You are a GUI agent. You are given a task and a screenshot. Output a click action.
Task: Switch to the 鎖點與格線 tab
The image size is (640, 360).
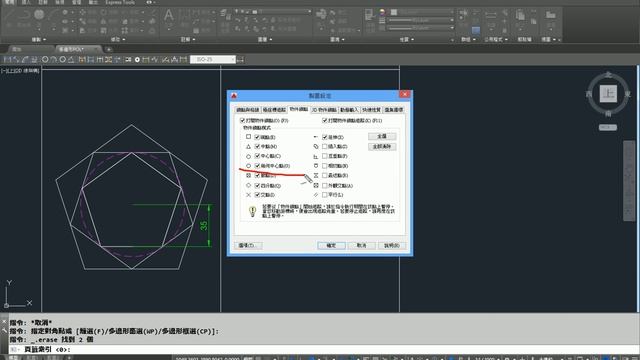click(248, 110)
